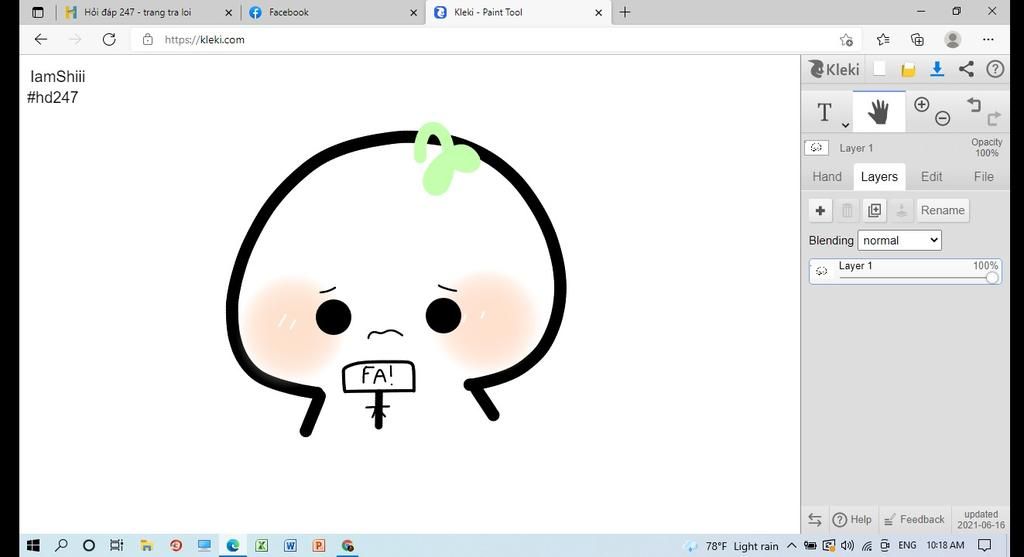Image resolution: width=1024 pixels, height=557 pixels.
Task: View site info with the lock icon
Action: (x=148, y=39)
